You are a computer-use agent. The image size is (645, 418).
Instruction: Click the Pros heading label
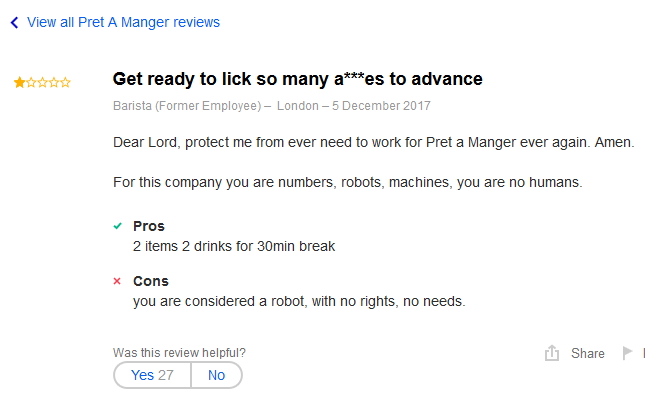click(149, 226)
